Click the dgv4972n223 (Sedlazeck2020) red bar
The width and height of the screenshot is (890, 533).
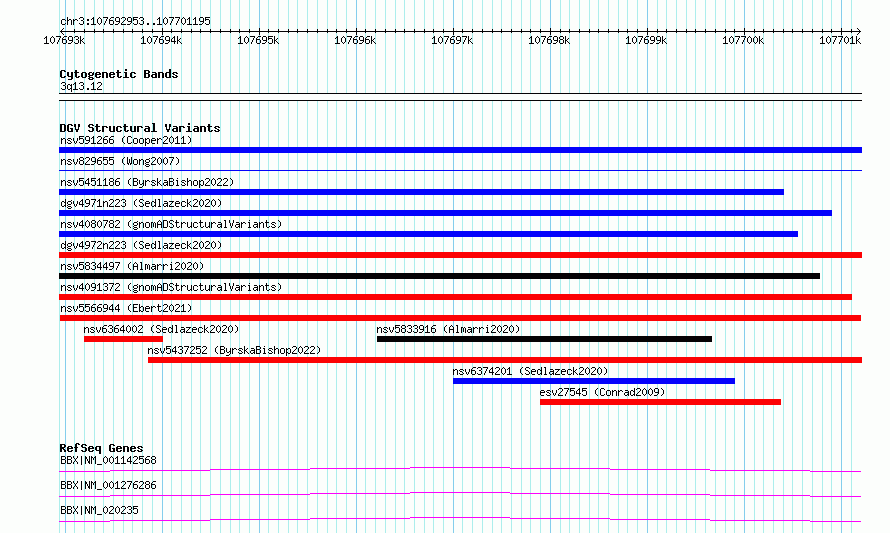pos(460,255)
